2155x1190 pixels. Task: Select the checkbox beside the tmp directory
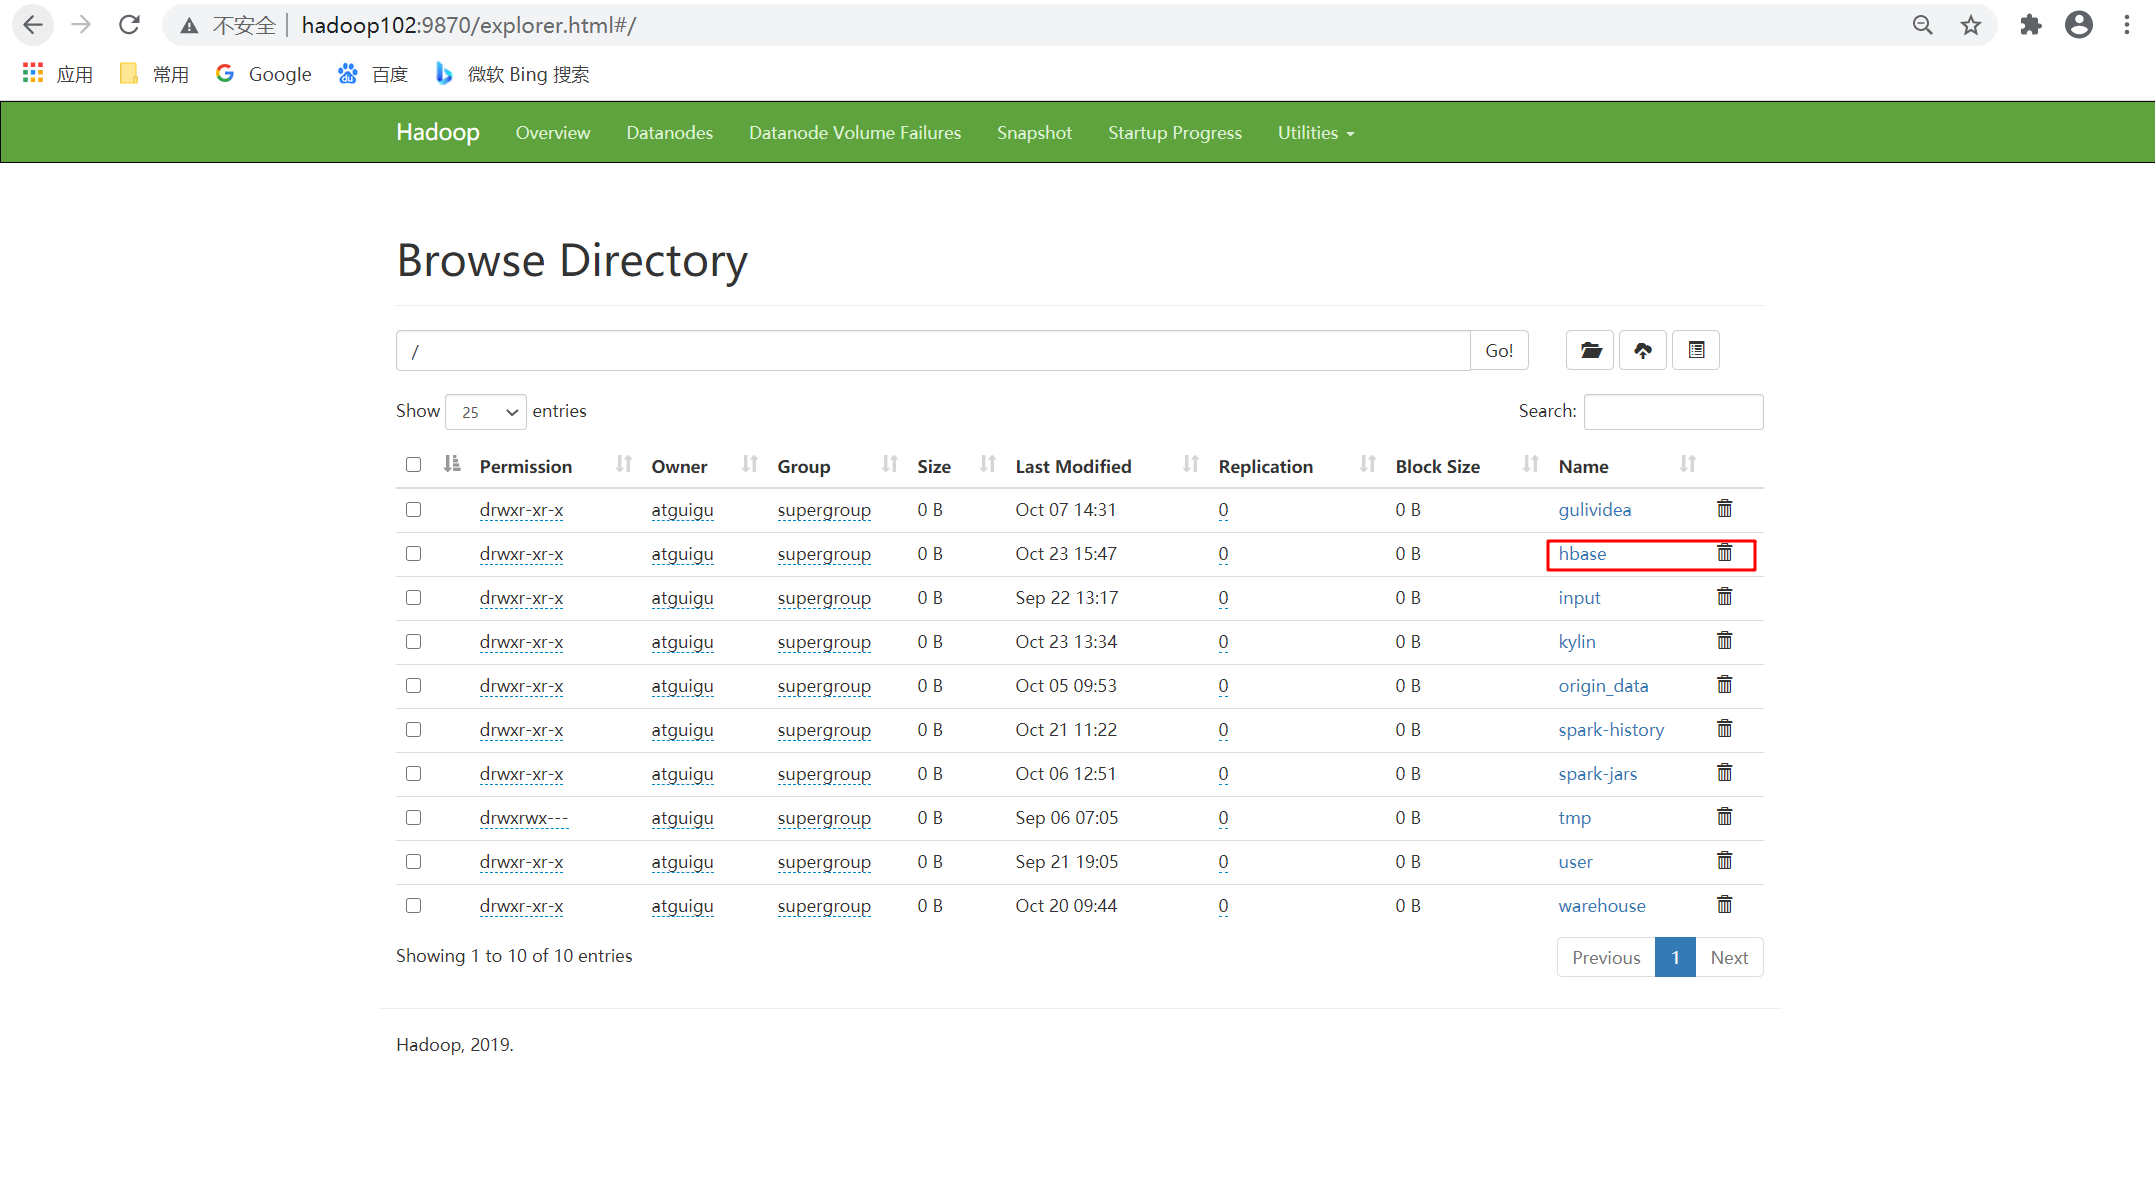pos(413,818)
